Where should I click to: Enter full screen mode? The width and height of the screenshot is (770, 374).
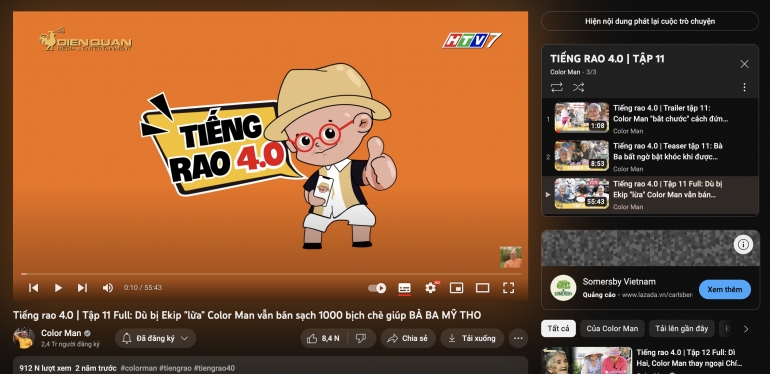click(508, 288)
